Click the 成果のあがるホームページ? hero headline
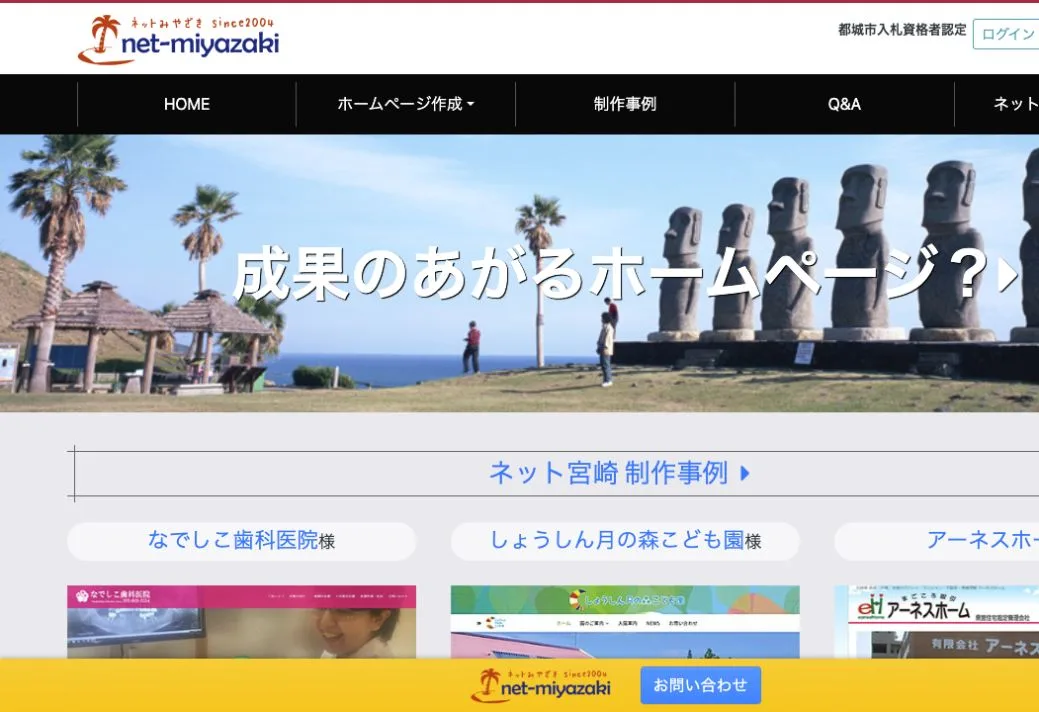The image size is (1039, 712). pos(610,273)
